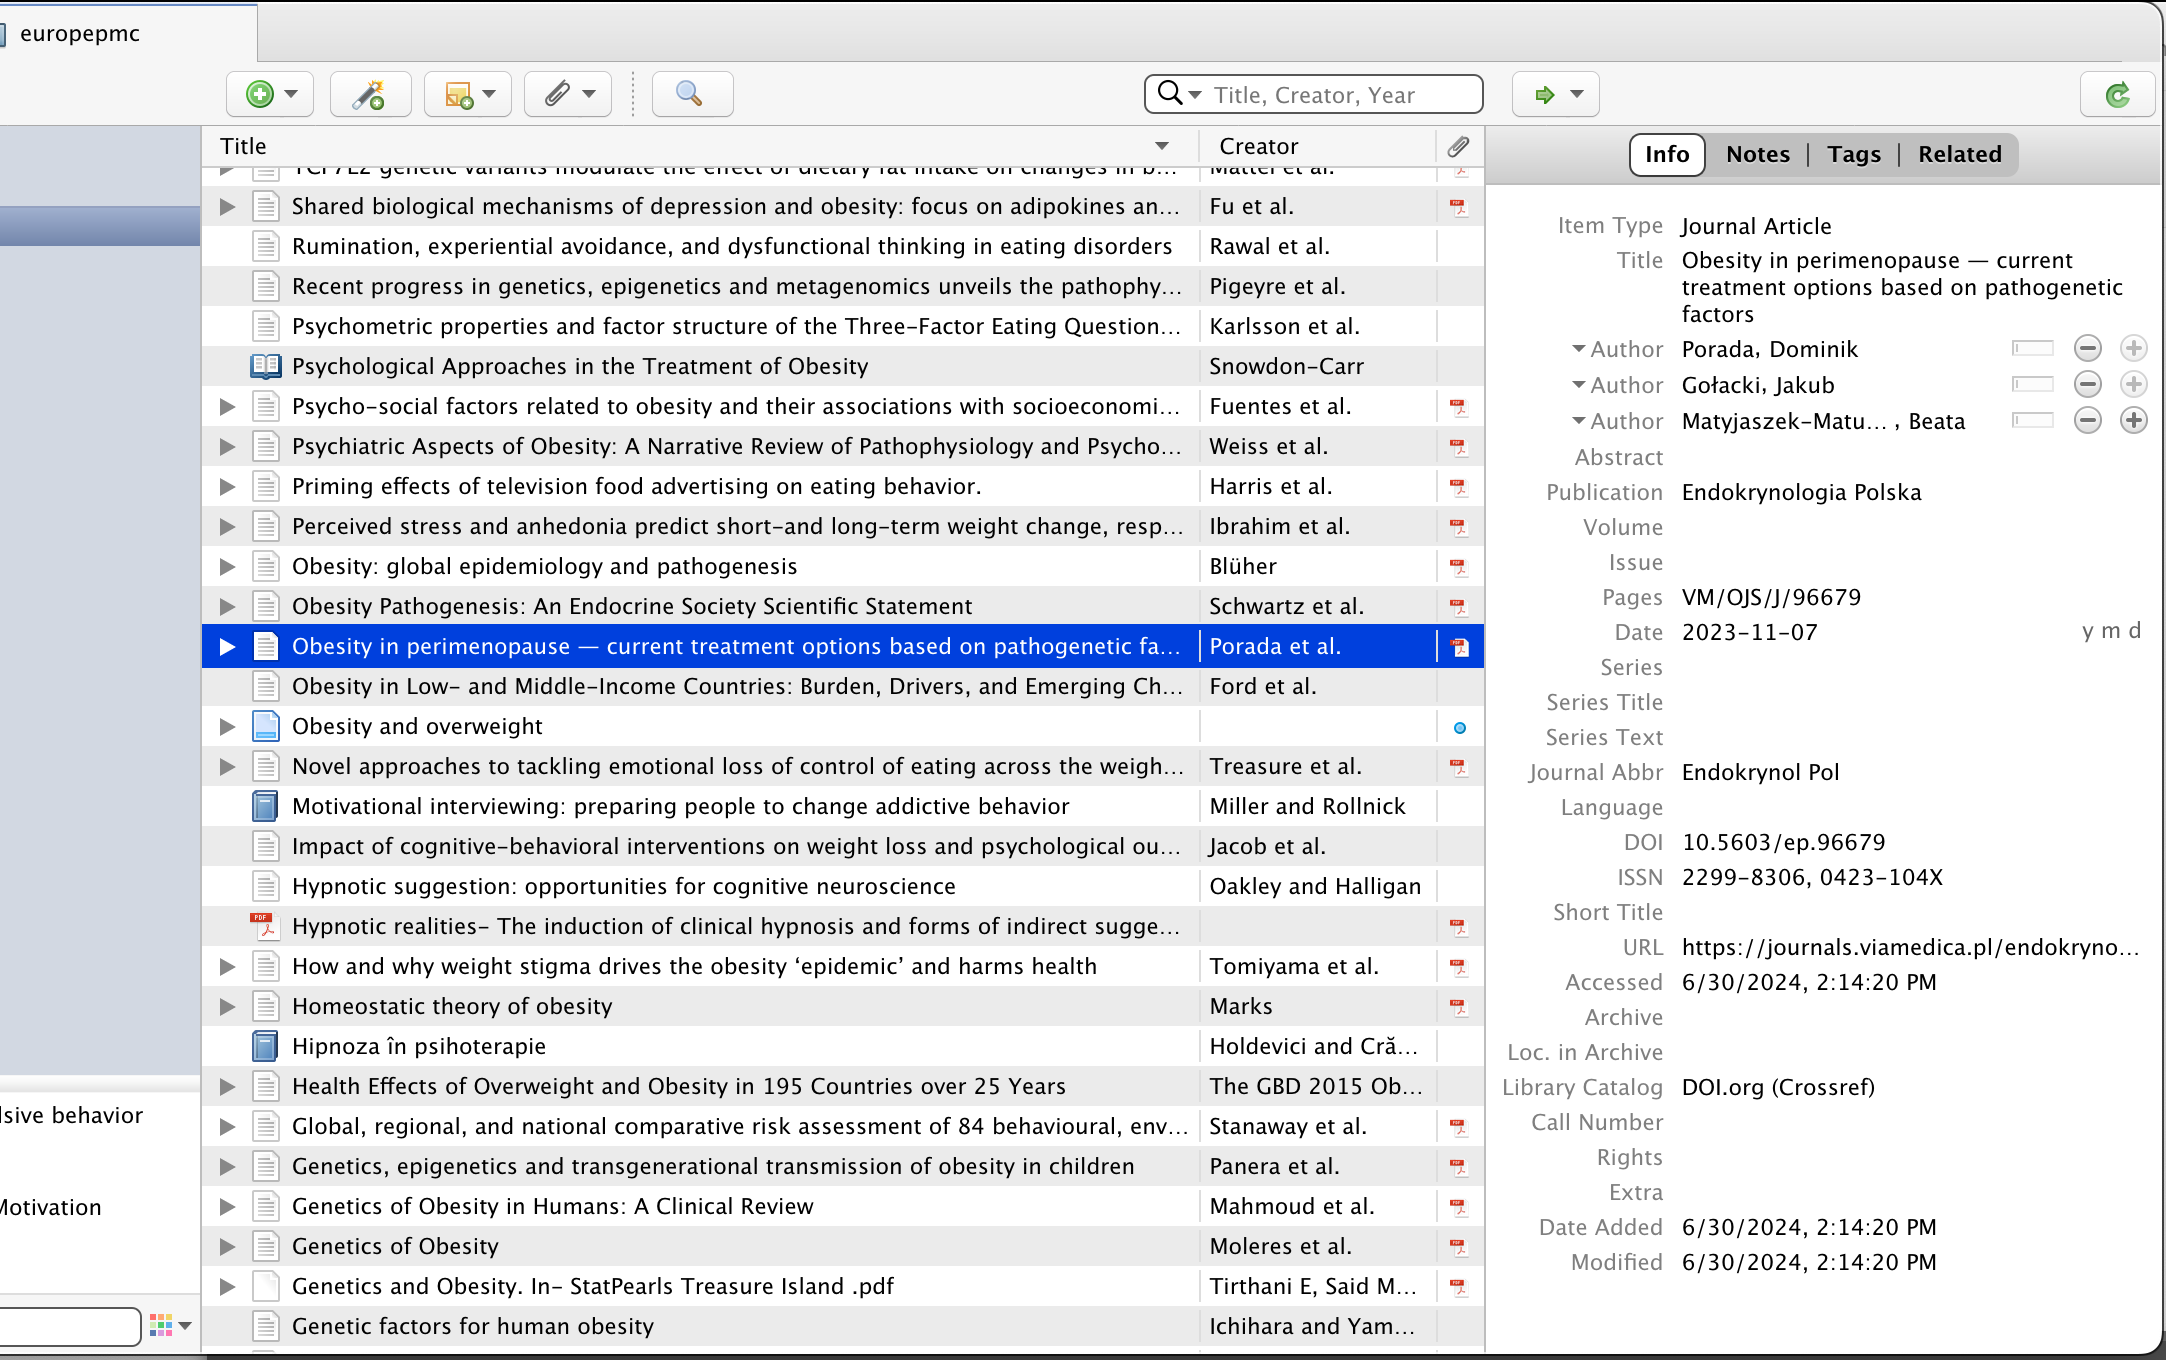Expand the Obesity and overweight item
This screenshot has width=2166, height=1360.
(x=228, y=727)
